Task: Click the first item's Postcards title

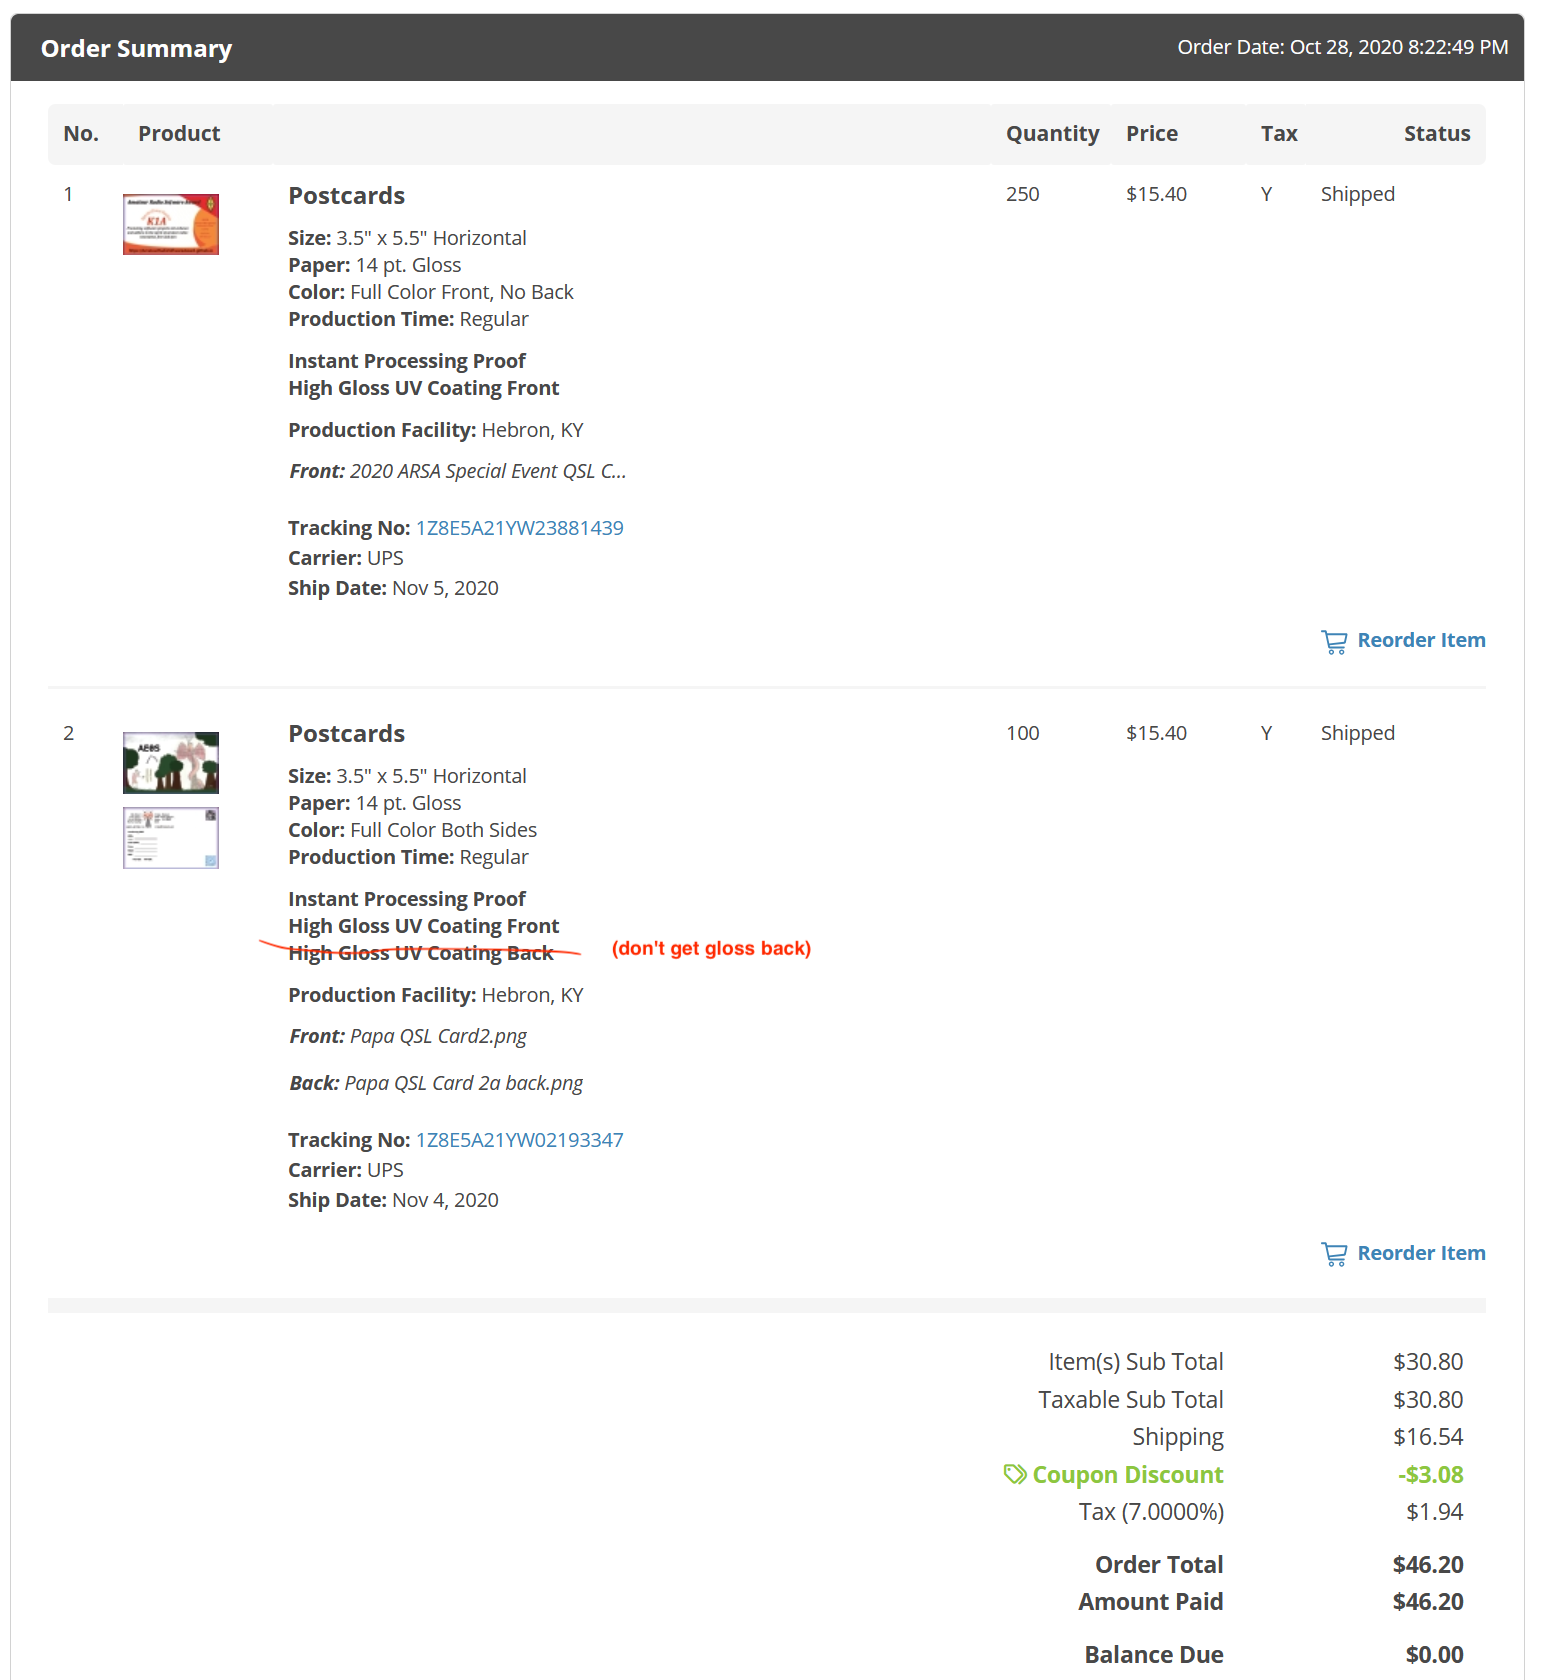Action: point(346,196)
